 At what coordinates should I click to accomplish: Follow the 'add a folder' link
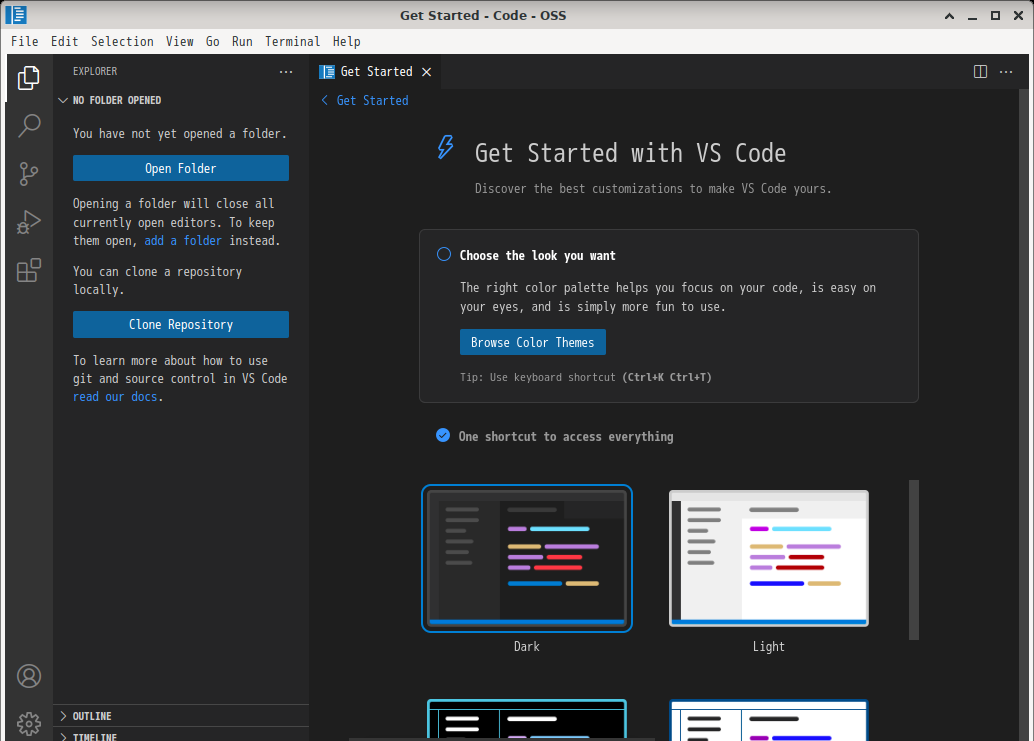click(183, 241)
